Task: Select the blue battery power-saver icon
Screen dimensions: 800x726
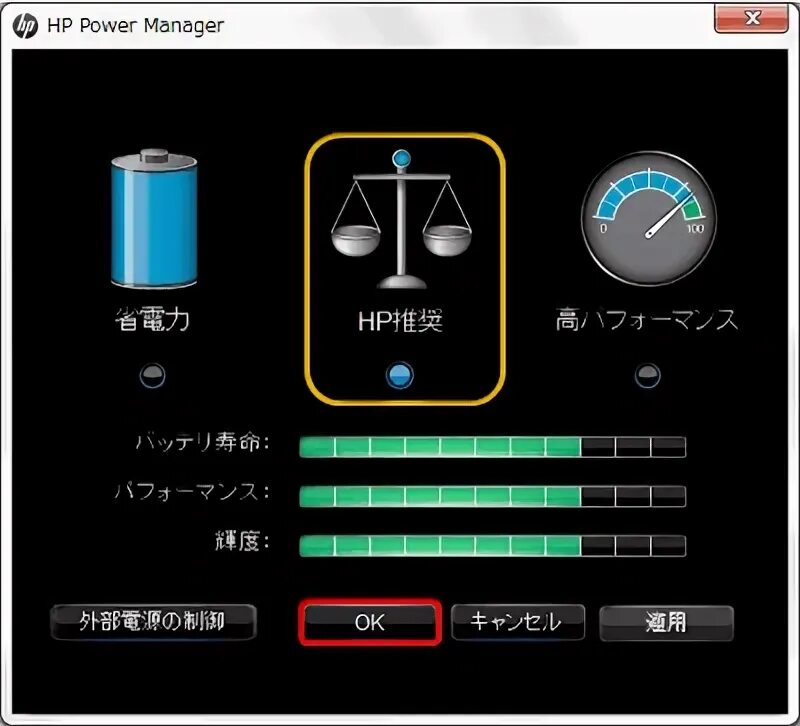Action: 154,218
